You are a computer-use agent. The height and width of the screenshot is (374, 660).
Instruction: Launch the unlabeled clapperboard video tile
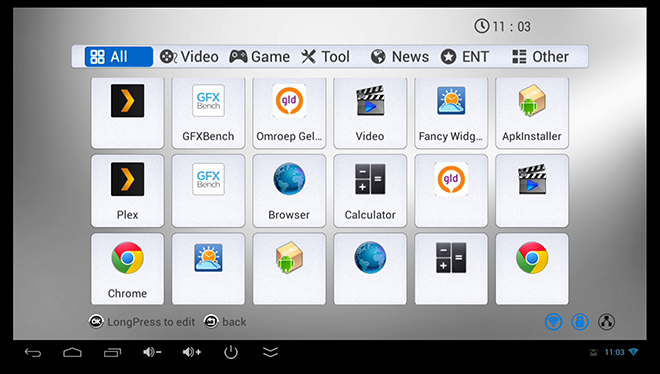click(x=532, y=191)
